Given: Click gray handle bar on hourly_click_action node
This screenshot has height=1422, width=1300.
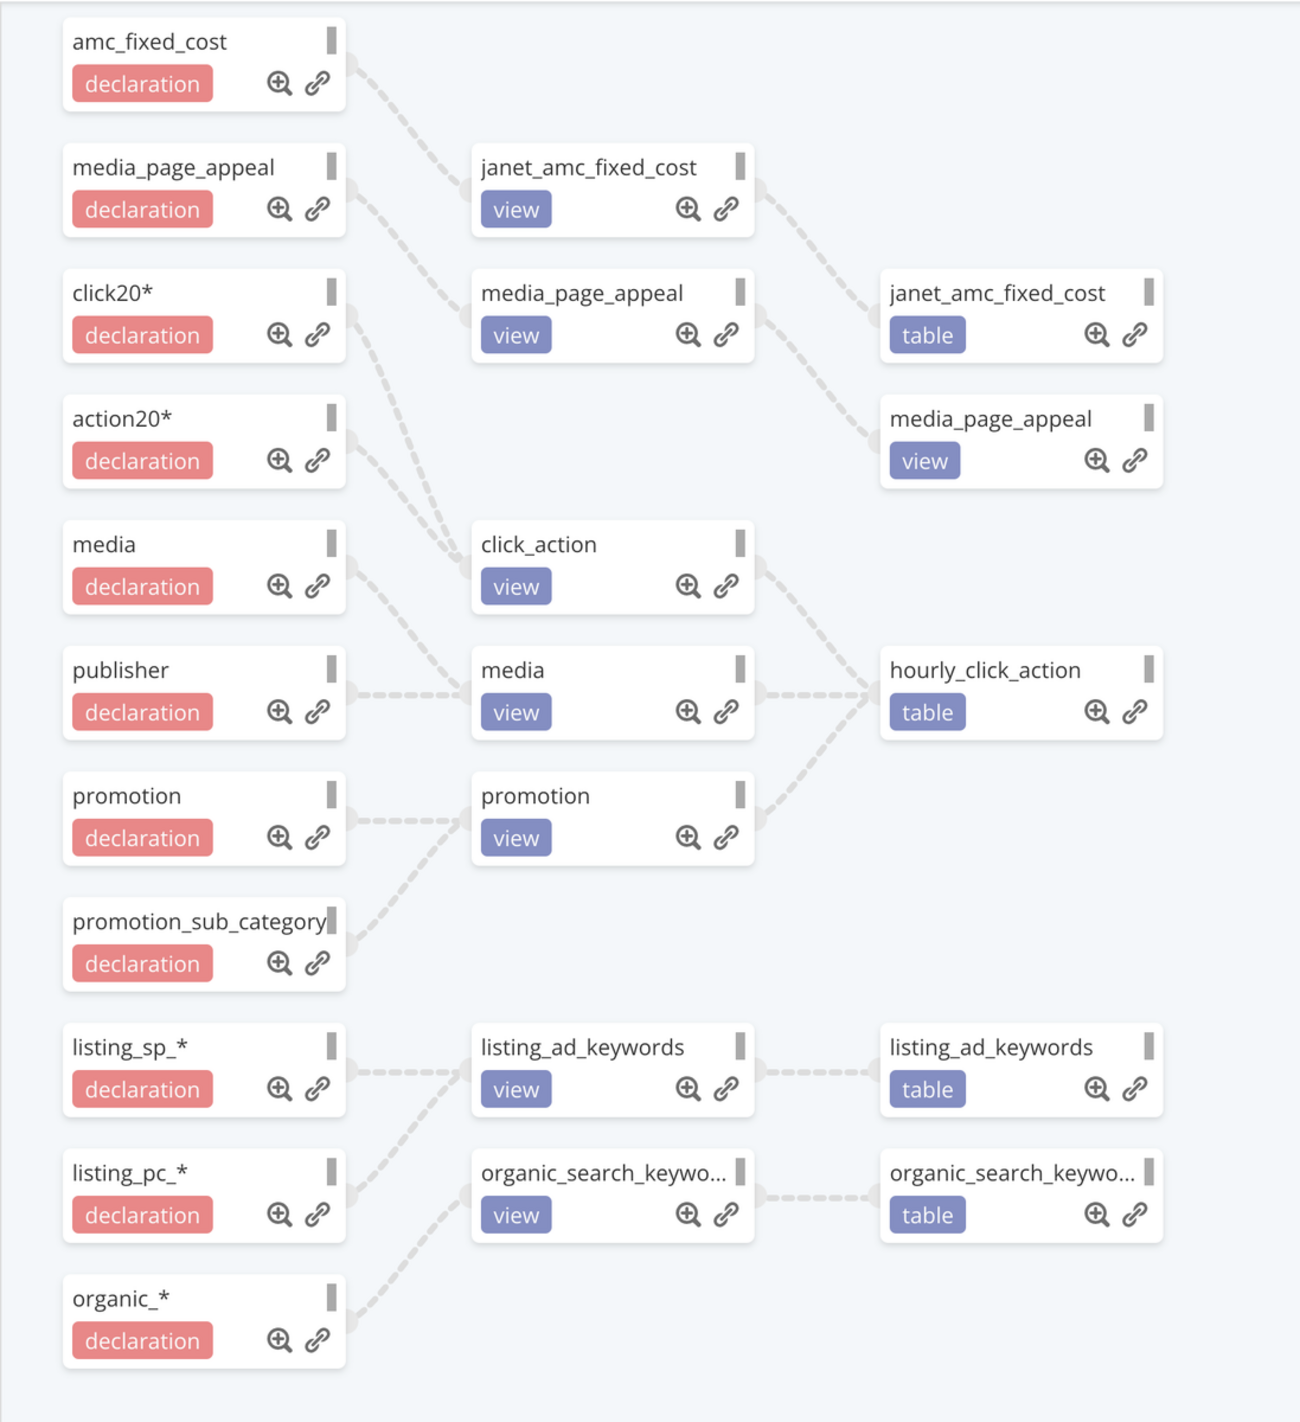Looking at the screenshot, I should [1149, 669].
